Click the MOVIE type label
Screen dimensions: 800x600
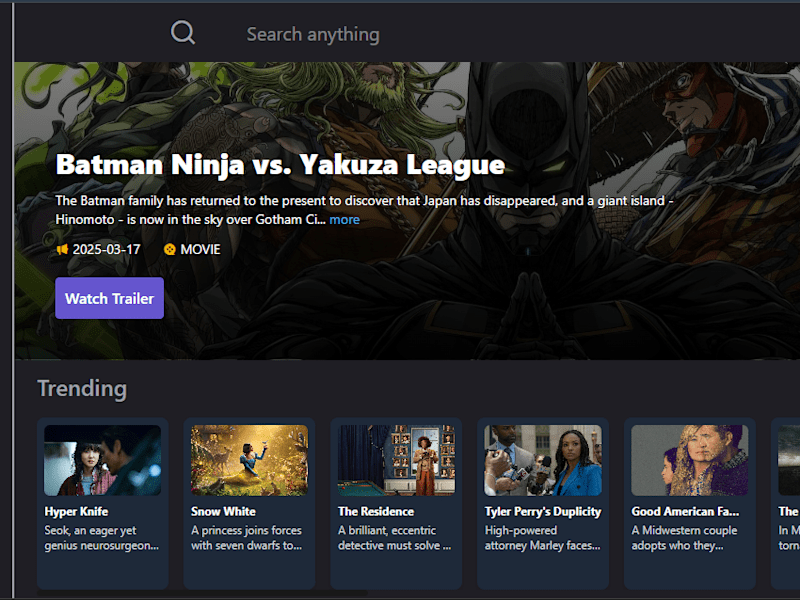(x=201, y=249)
